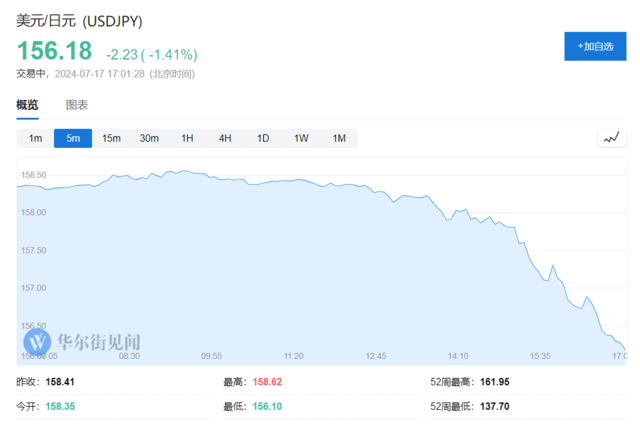Click the 158.50 y-axis price label
Screen dimensions: 640x427
pos(35,175)
